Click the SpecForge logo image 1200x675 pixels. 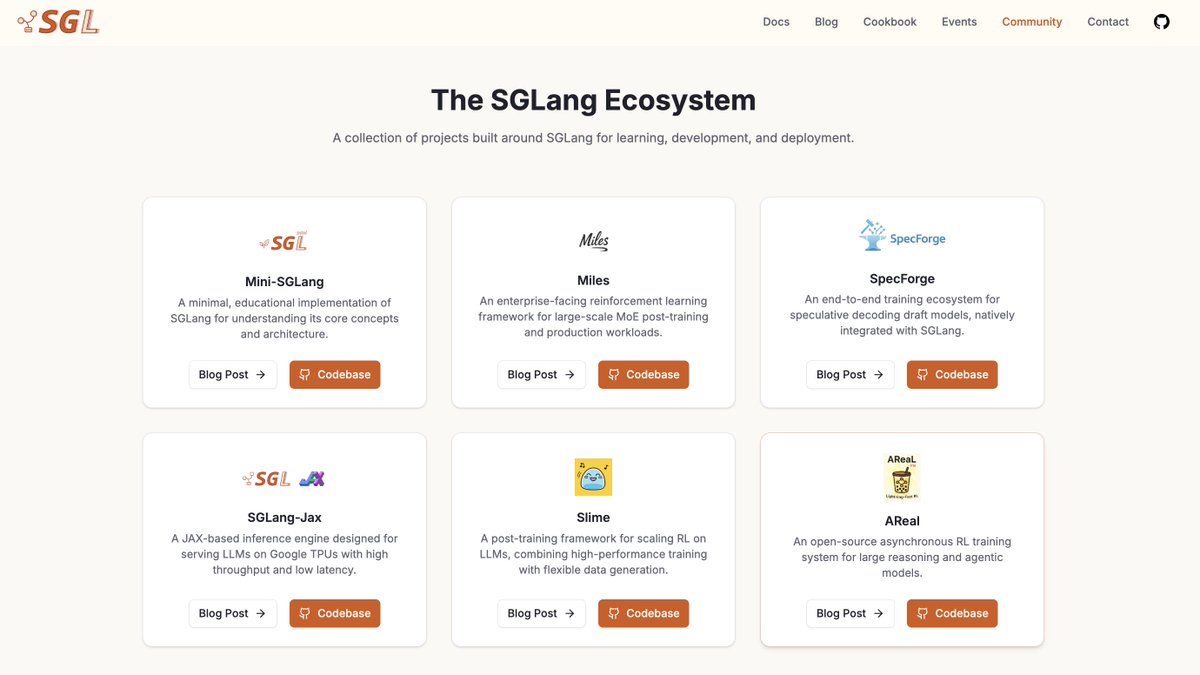902,236
